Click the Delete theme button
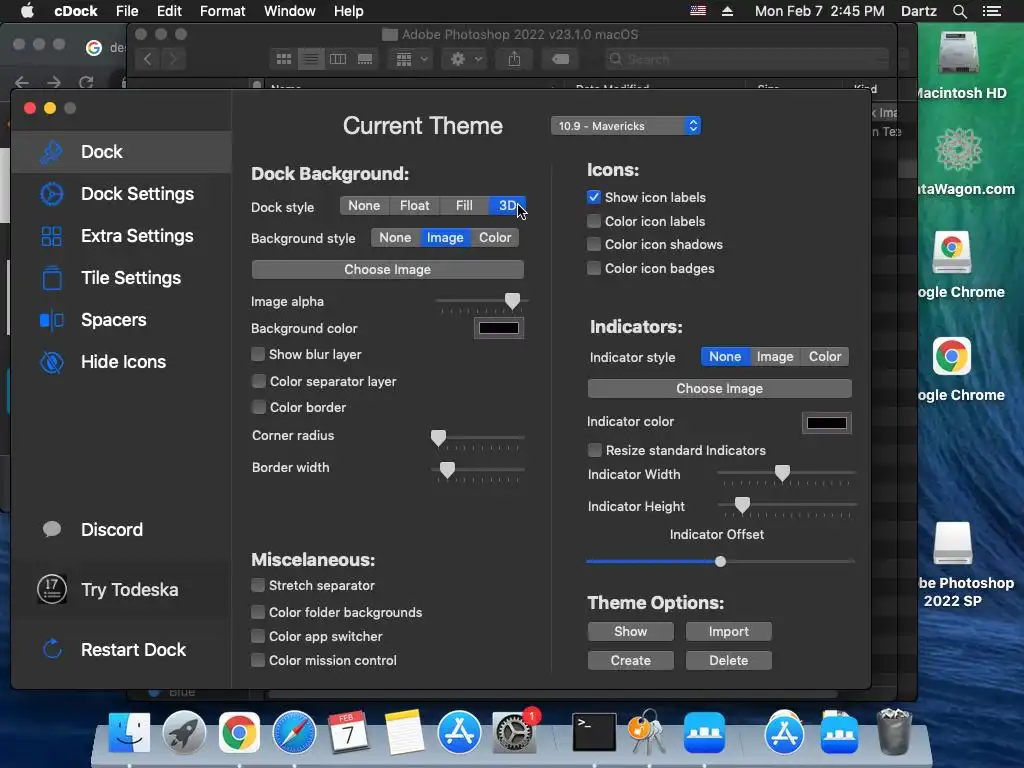 click(729, 660)
